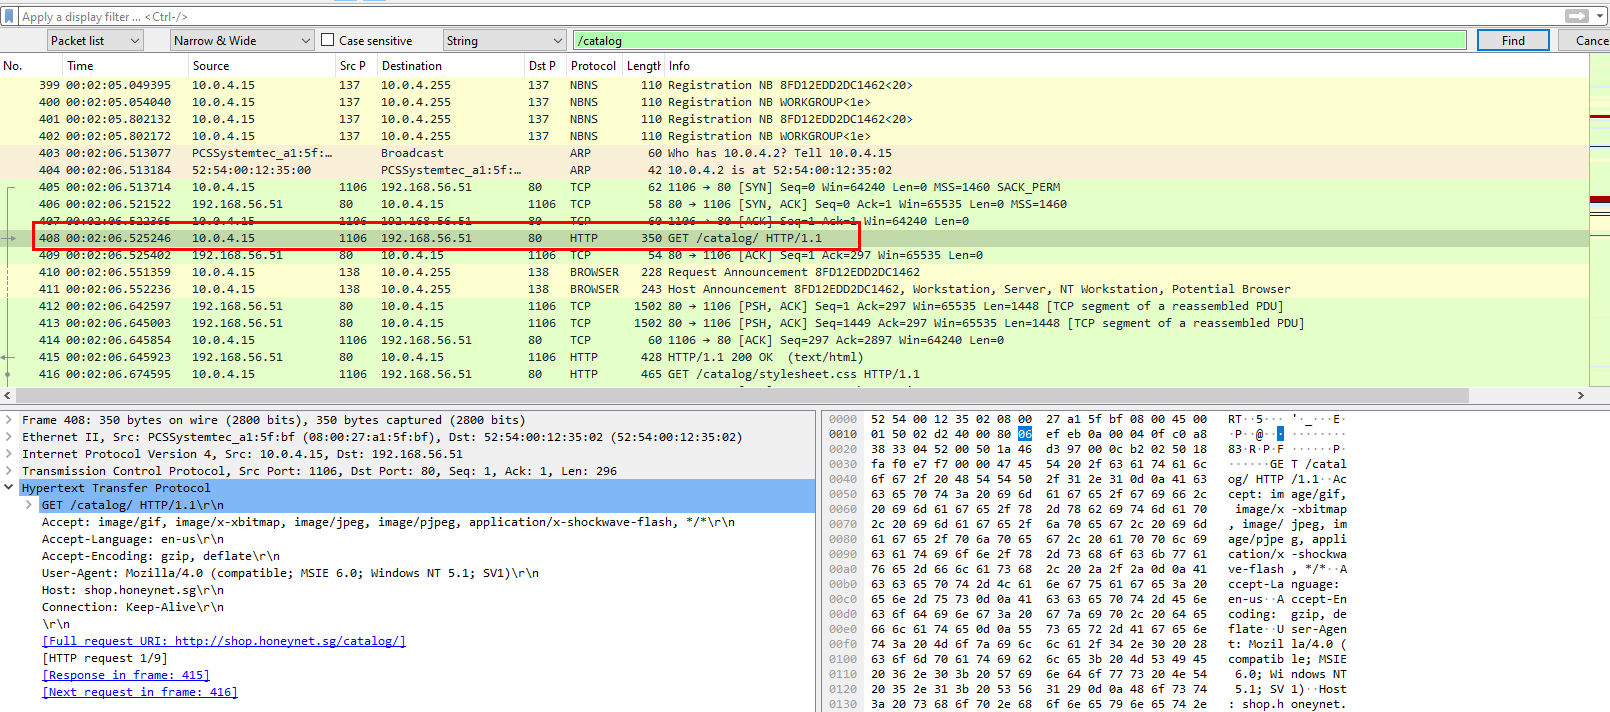This screenshot has height=712, width=1610.
Task: Collapse the Hypertext Transfer Protocol section
Action: (10, 488)
